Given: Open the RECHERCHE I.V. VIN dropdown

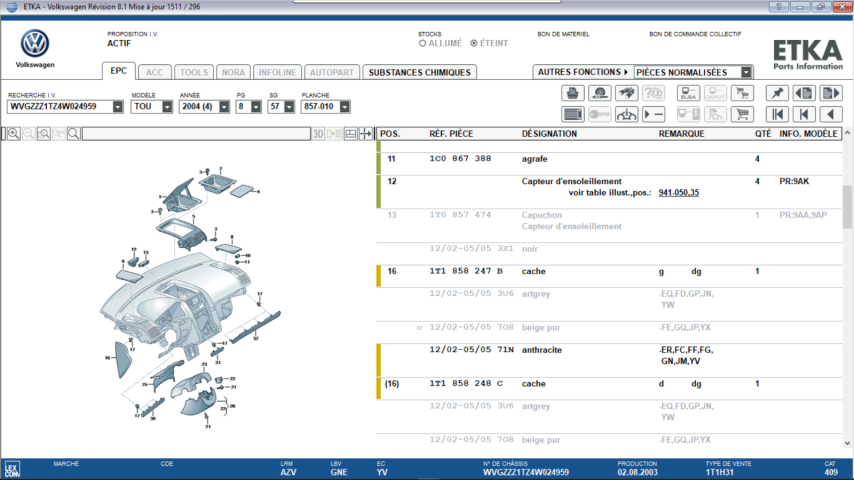Looking at the screenshot, I should [x=118, y=107].
